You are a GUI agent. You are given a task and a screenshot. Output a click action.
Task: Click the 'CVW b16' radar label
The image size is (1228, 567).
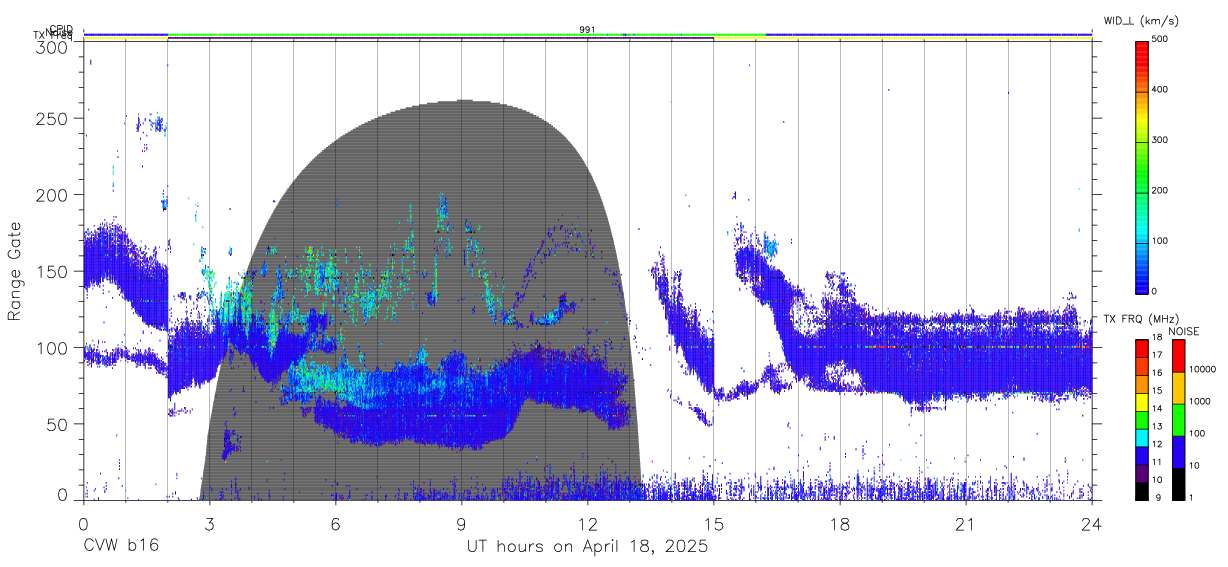pos(120,547)
